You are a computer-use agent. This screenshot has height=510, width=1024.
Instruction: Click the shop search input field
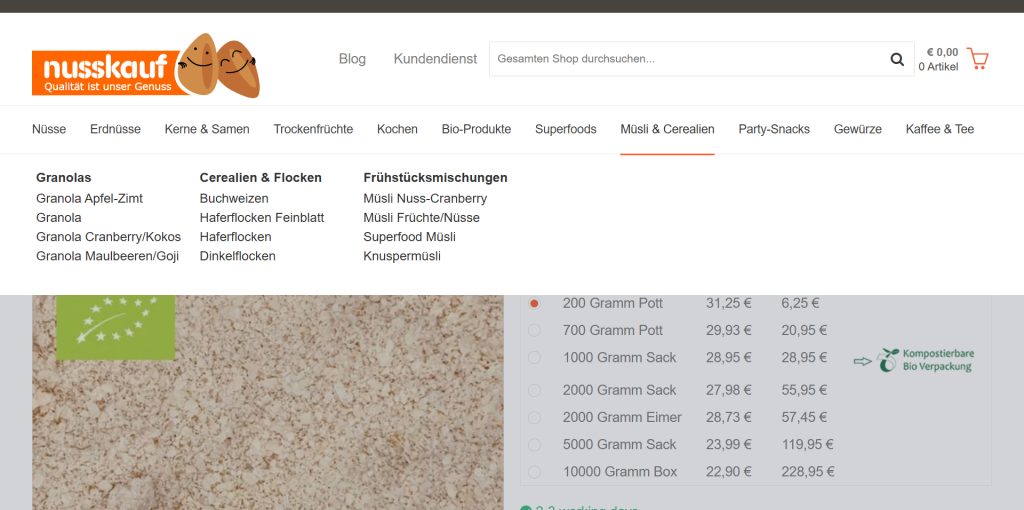[x=685, y=59]
